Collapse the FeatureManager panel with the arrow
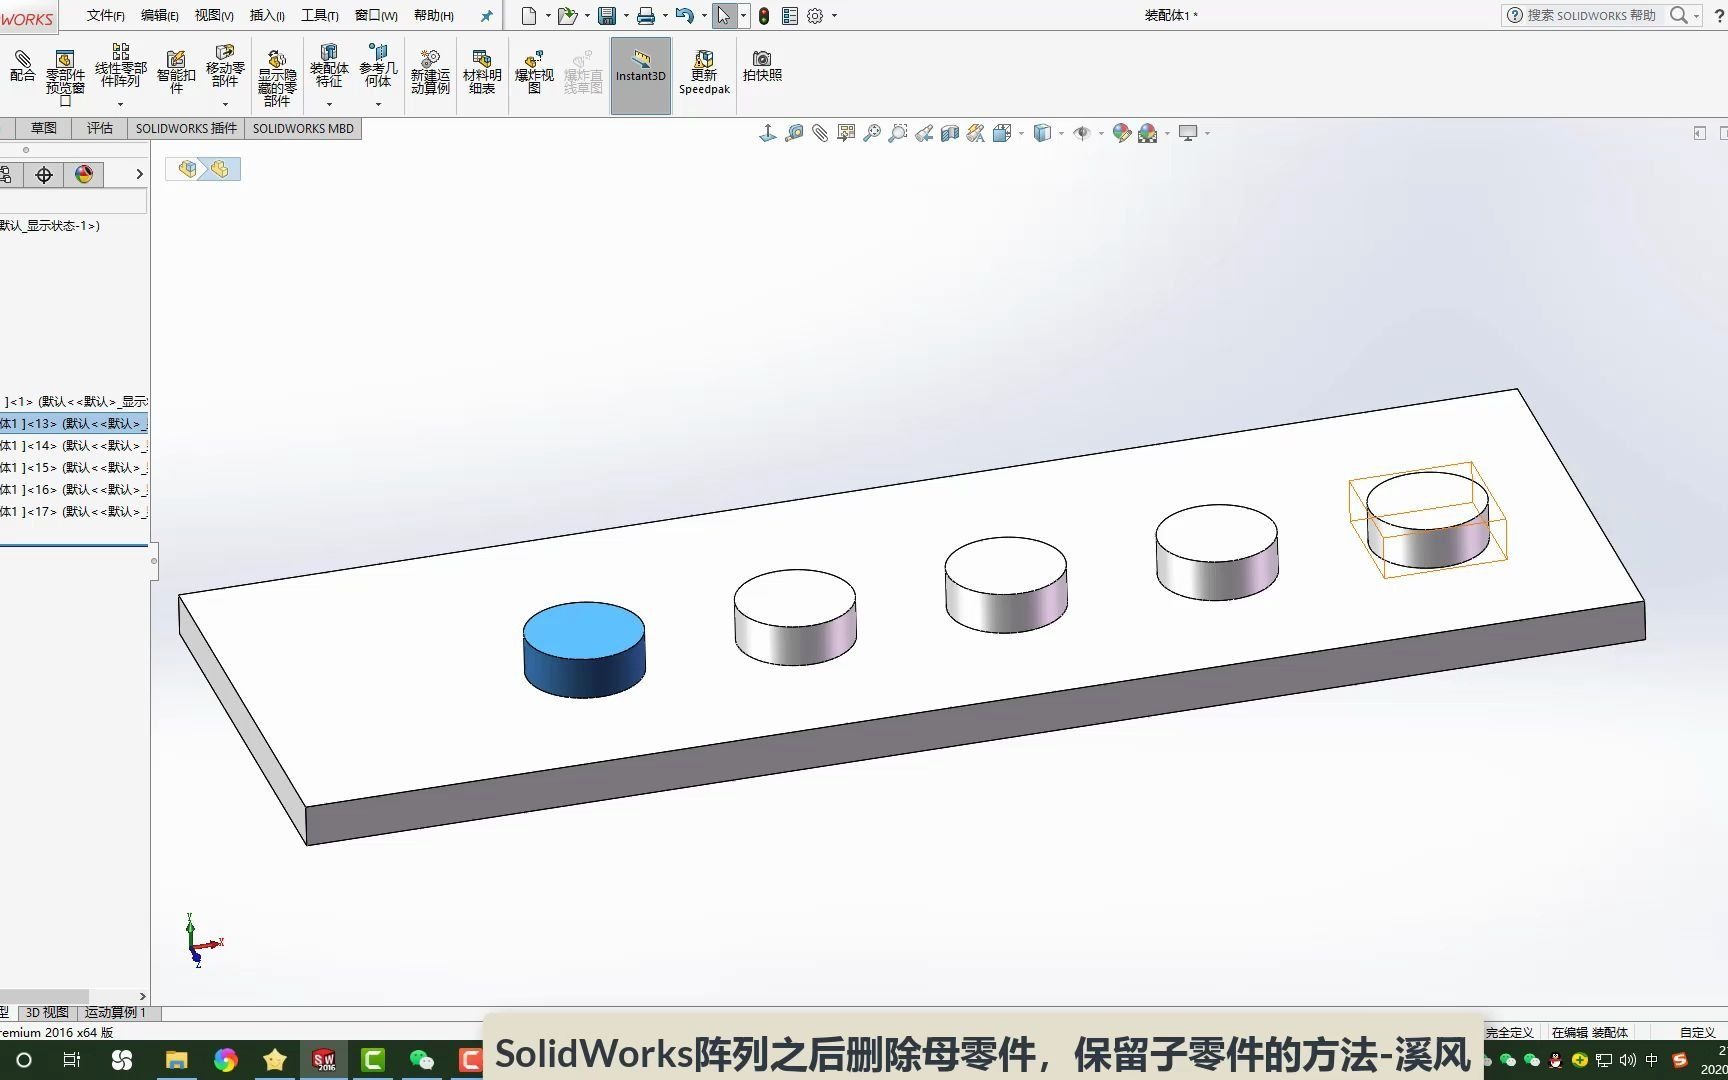This screenshot has width=1728, height=1080. (138, 173)
